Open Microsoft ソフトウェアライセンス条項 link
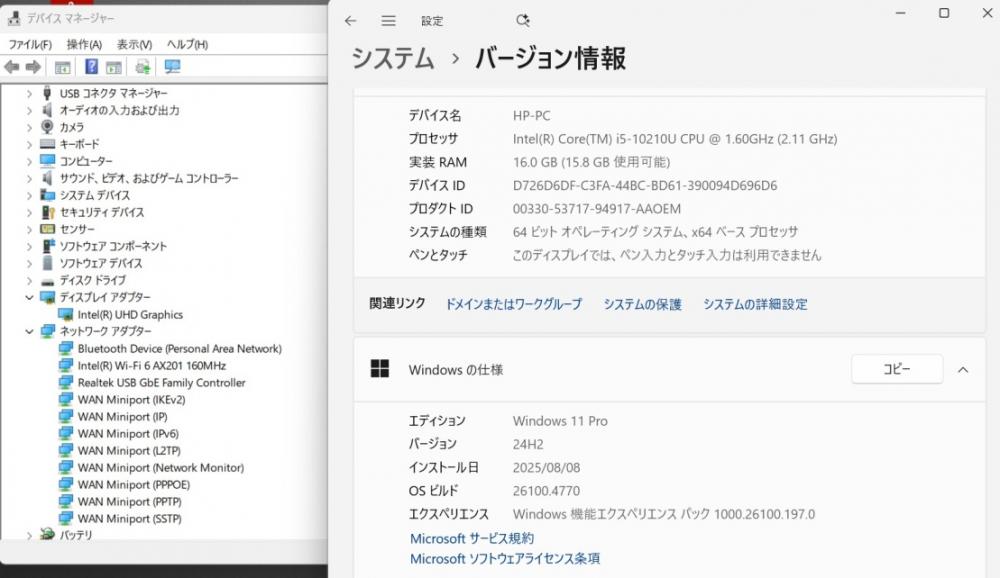This screenshot has height=578, width=1000. click(x=504, y=559)
